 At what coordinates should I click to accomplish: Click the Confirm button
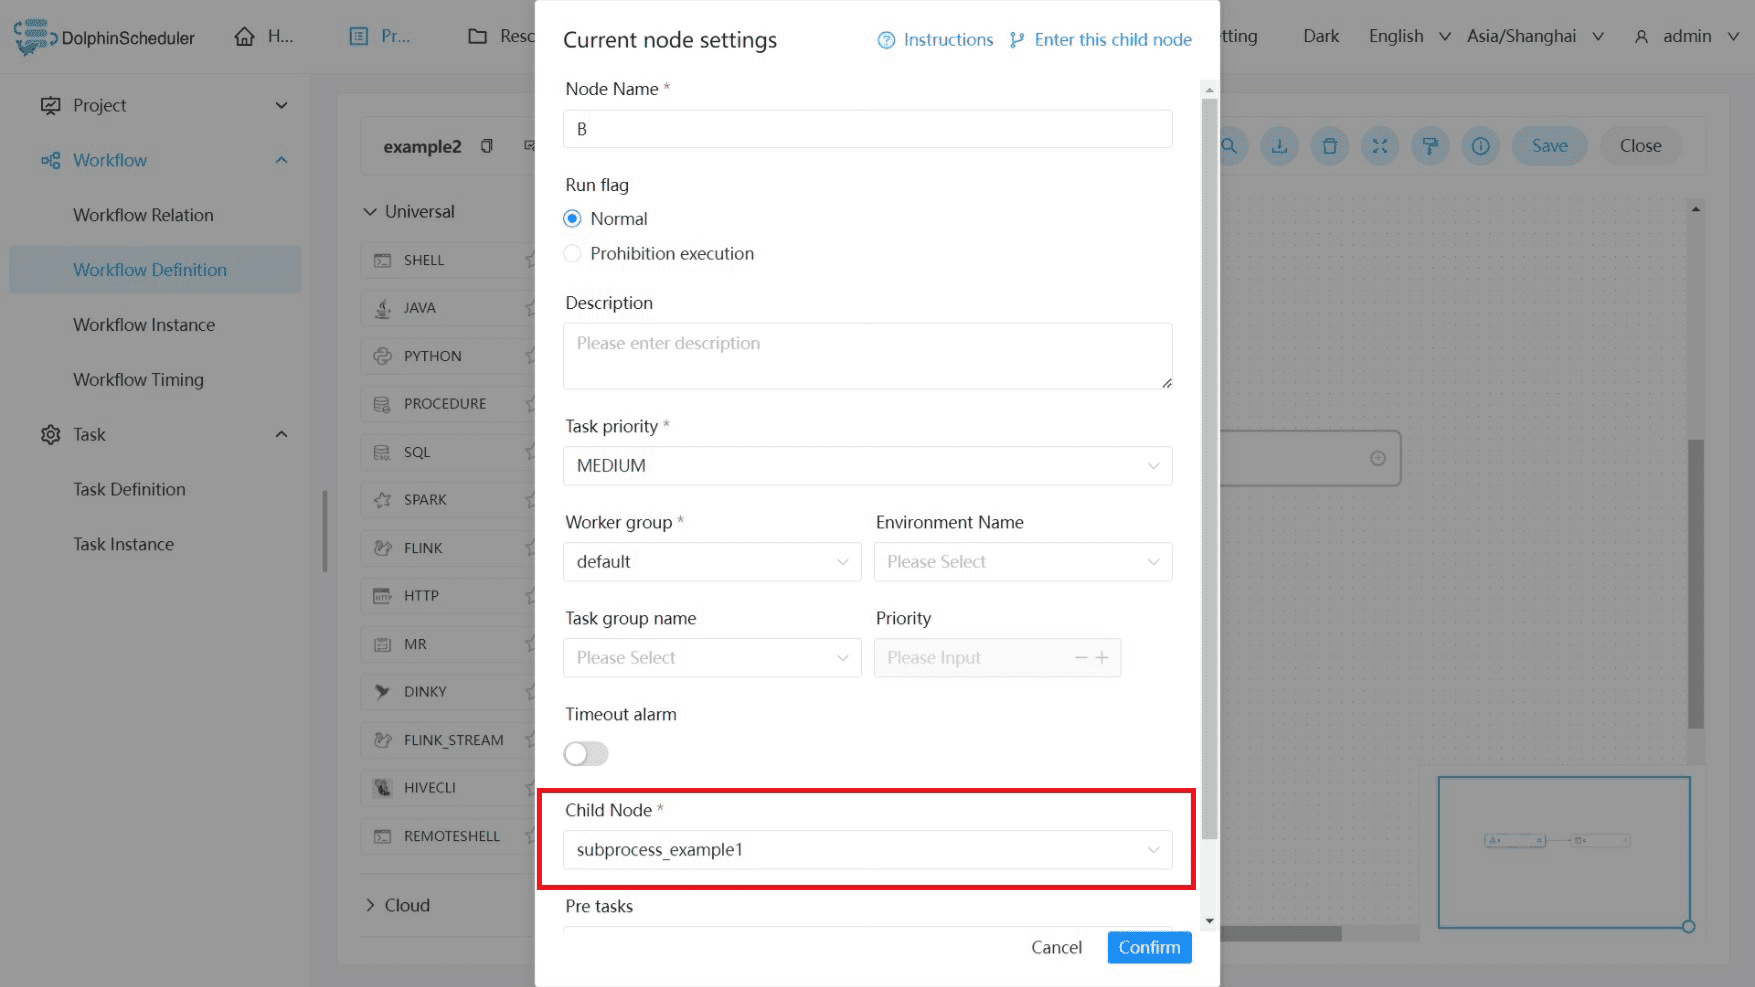[1149, 947]
